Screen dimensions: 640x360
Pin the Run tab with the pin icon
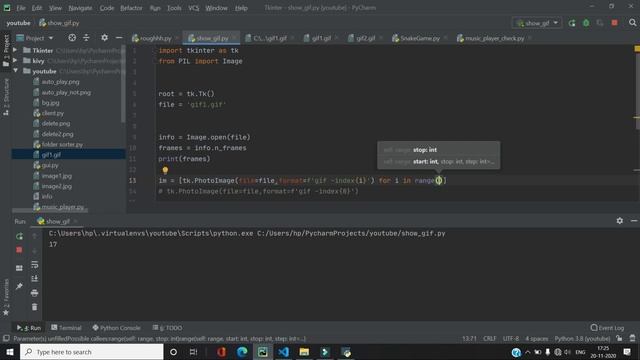pyautogui.click(x=19, y=286)
